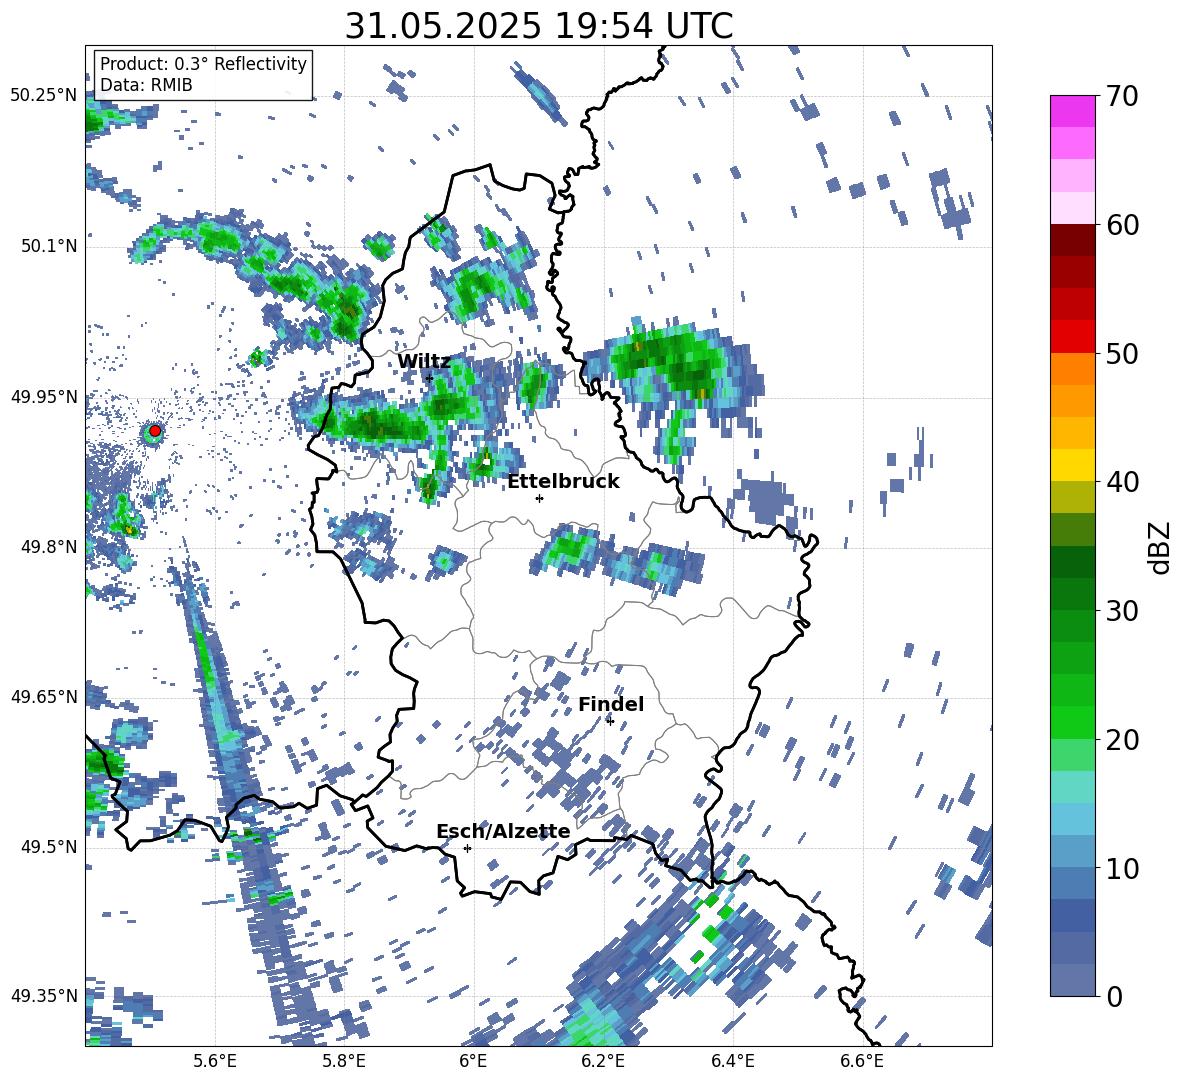The image size is (1184, 1081).
Task: Click the 49.8°N latitude label
Action: click(x=48, y=547)
